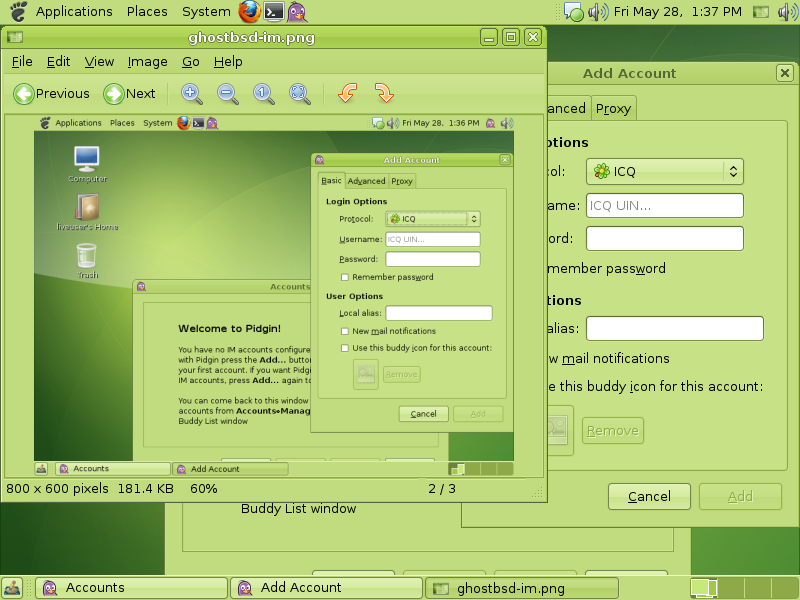
Task: Show the image at normal size
Action: click(x=264, y=94)
